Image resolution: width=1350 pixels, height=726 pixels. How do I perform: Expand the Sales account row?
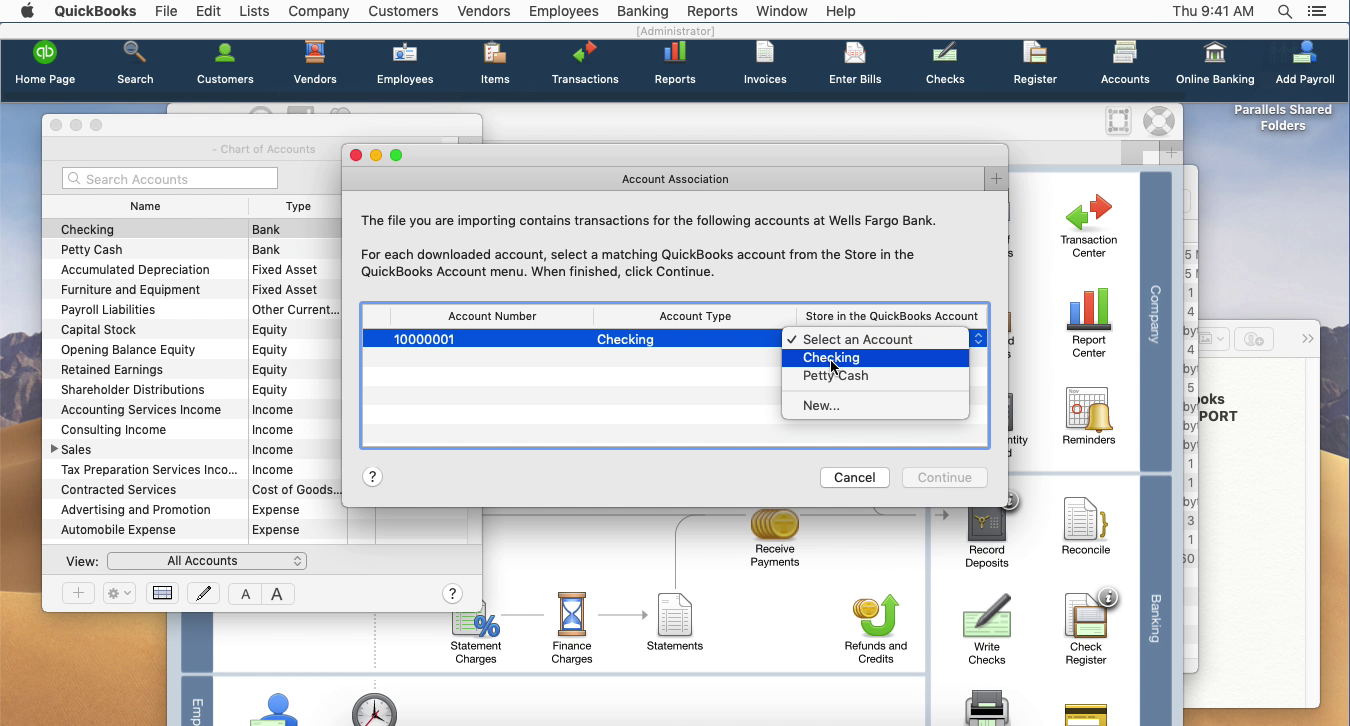[x=54, y=449]
